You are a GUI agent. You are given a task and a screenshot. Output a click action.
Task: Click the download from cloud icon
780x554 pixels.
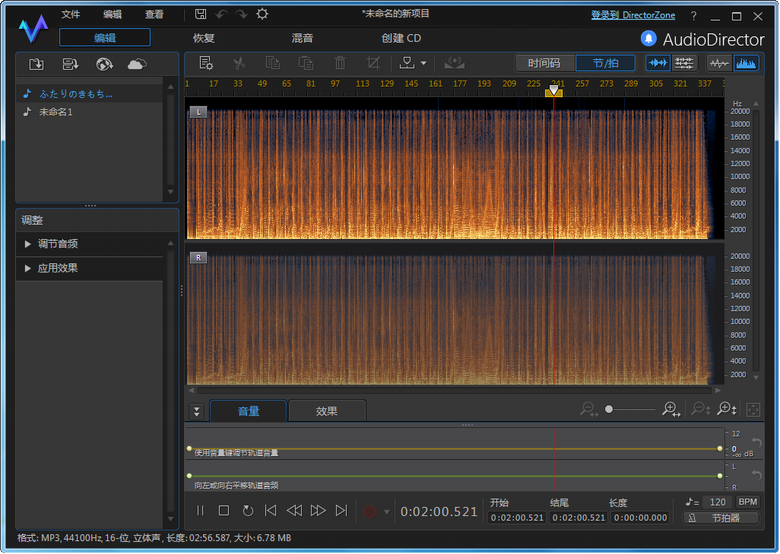(x=136, y=64)
